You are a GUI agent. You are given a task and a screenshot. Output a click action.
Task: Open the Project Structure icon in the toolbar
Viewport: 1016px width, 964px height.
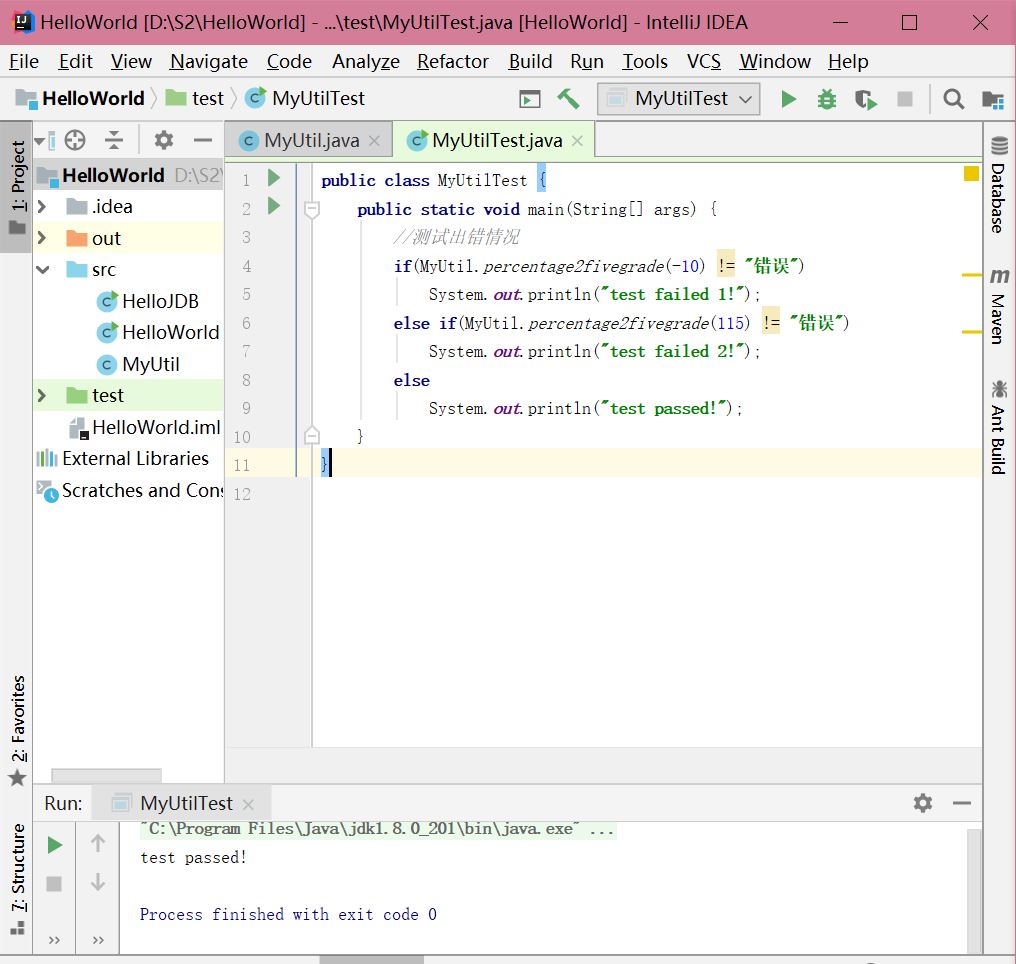pyautogui.click(x=993, y=100)
